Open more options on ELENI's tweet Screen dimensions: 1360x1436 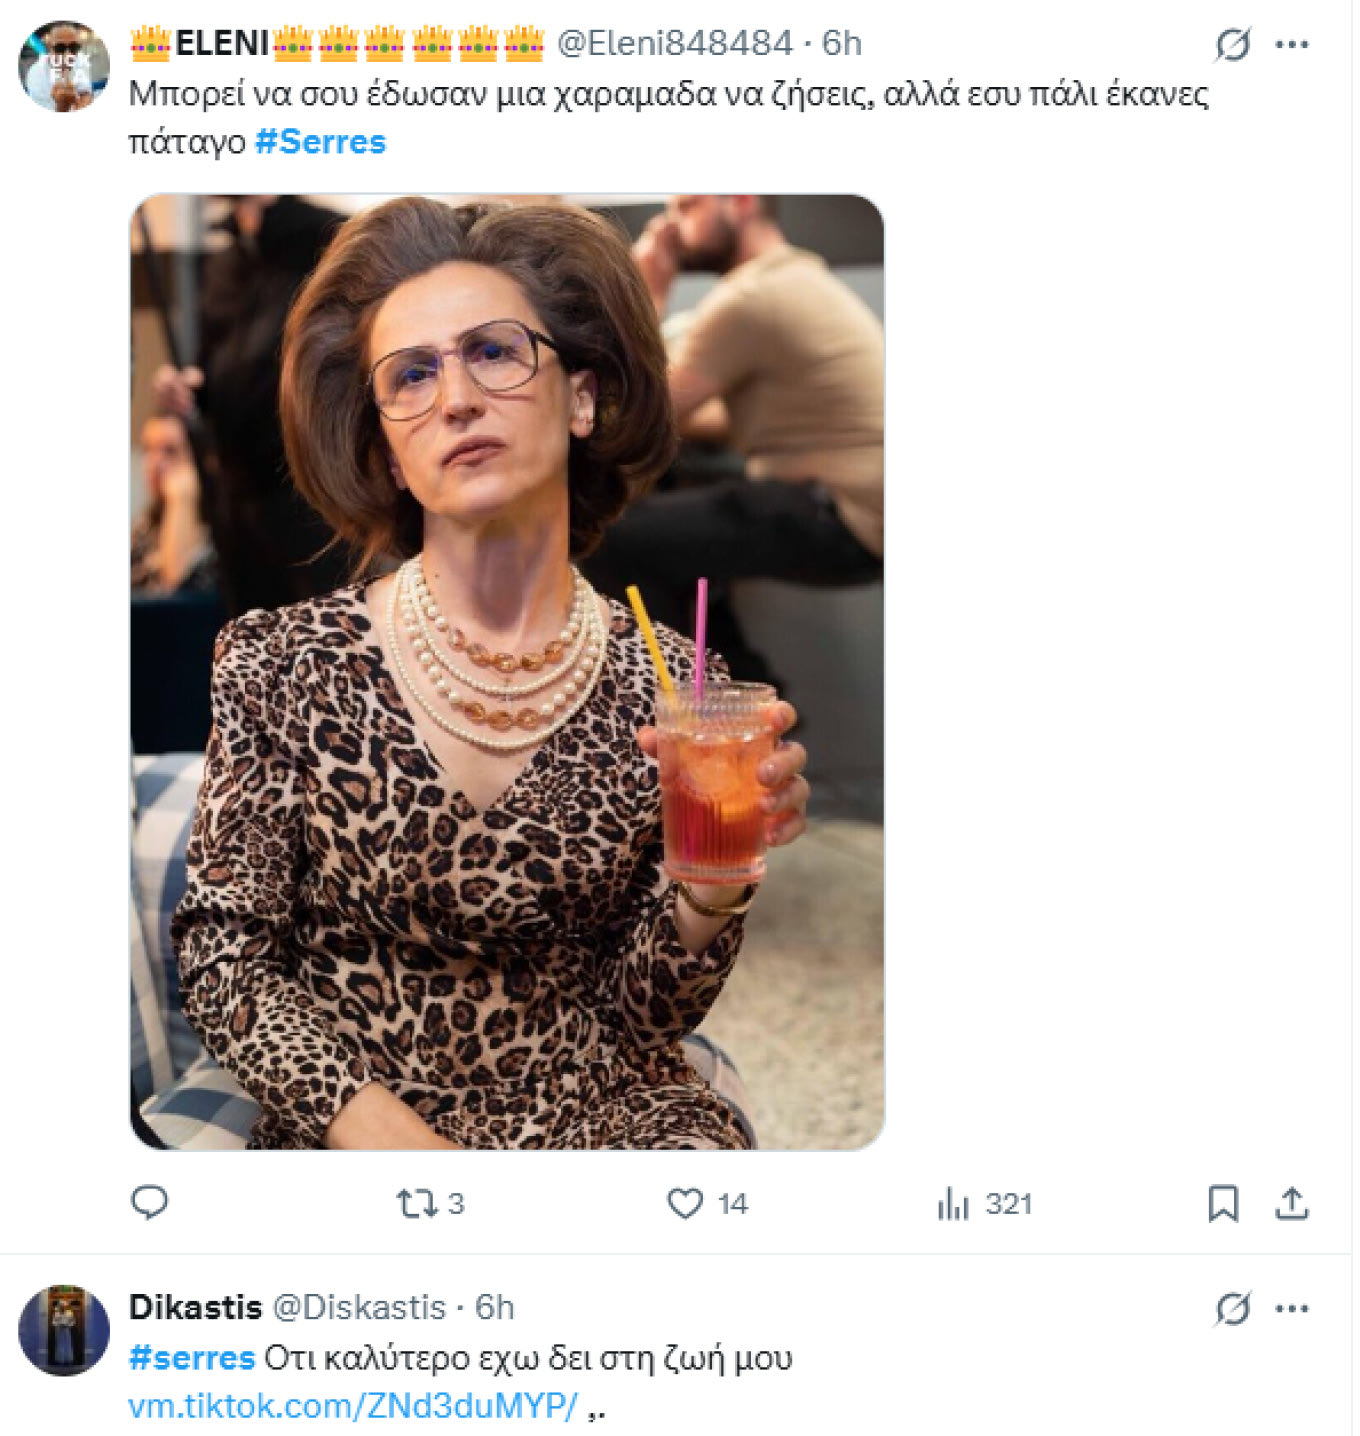[x=1292, y=44]
